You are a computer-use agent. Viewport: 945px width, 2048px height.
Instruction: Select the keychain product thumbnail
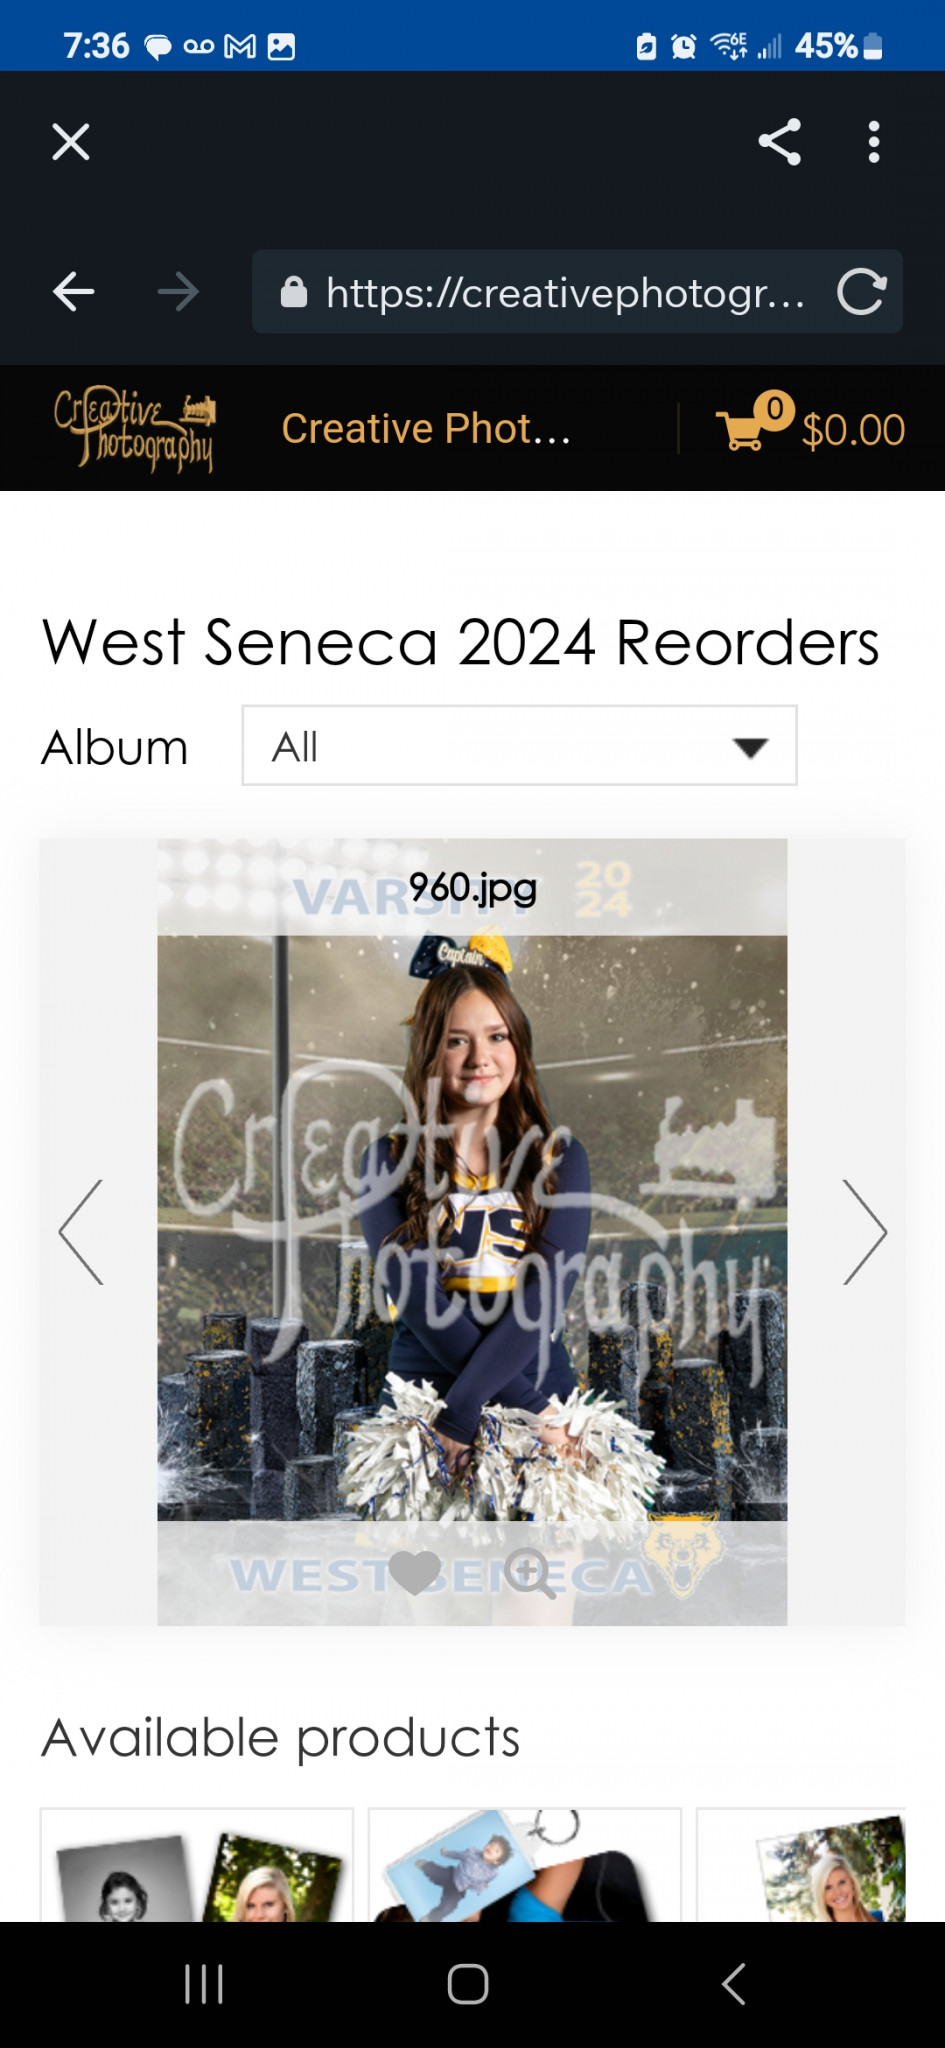pyautogui.click(x=525, y=1865)
